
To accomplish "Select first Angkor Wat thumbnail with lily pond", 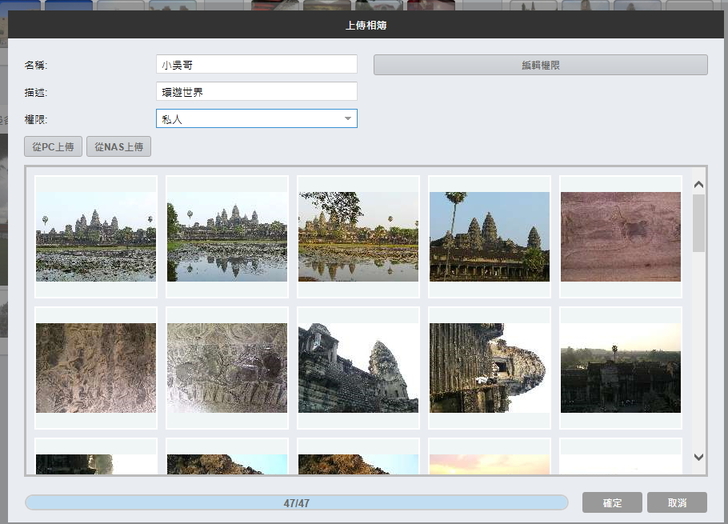I will tap(96, 237).
